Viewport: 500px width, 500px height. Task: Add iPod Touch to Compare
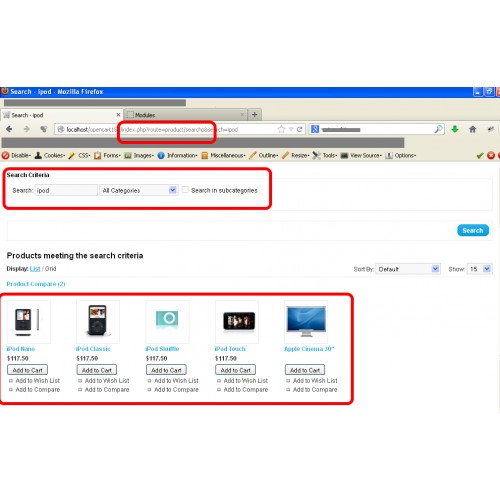coord(246,390)
